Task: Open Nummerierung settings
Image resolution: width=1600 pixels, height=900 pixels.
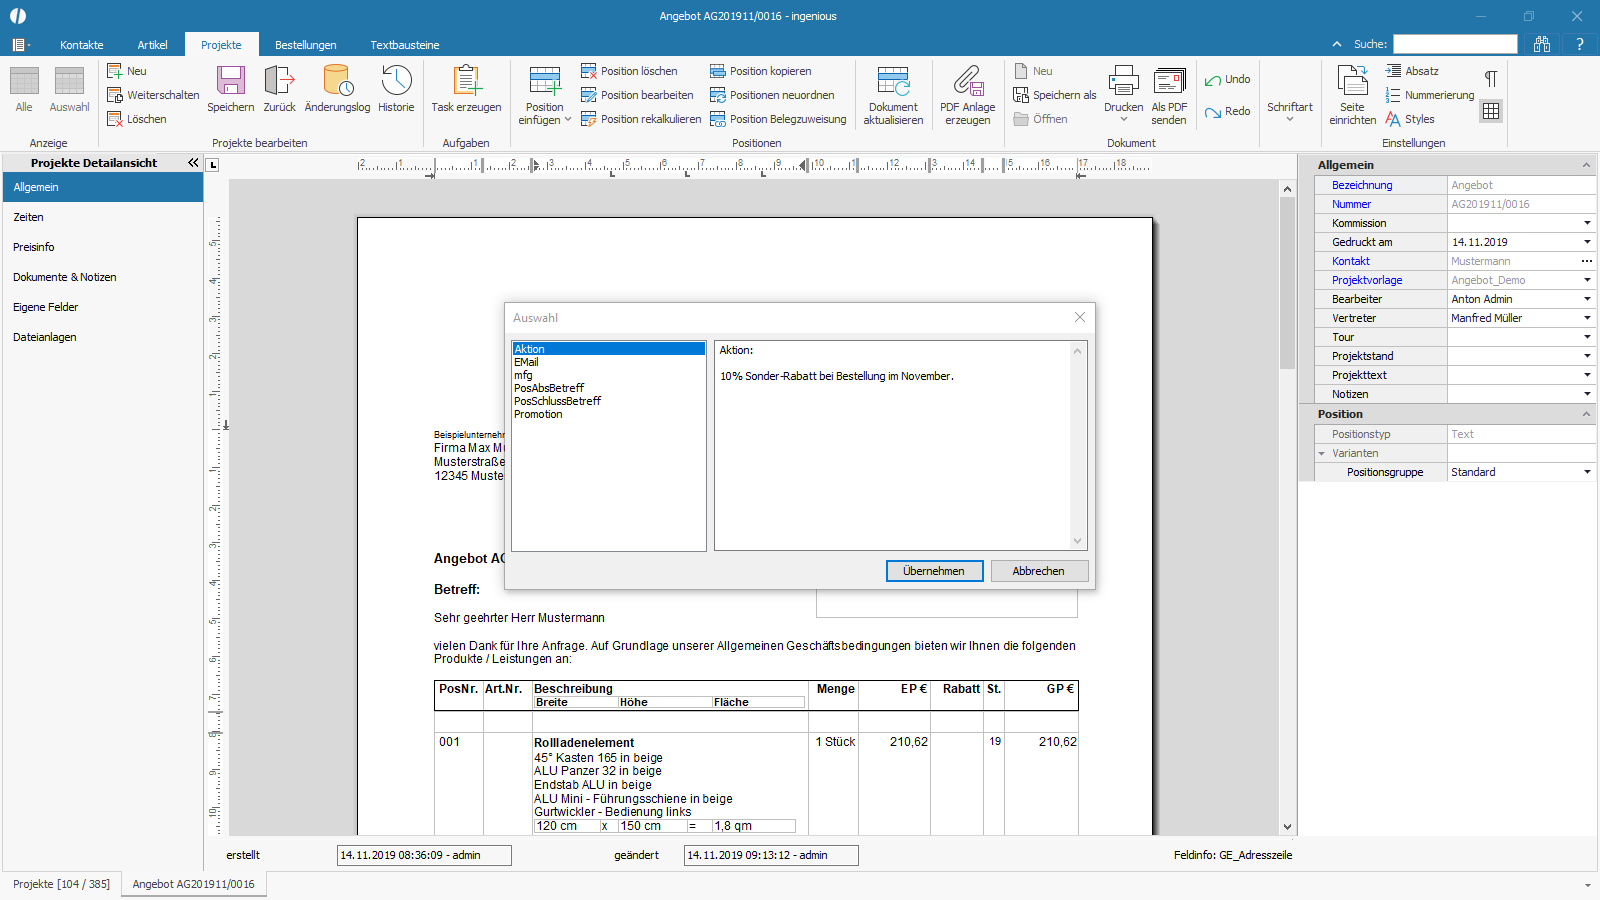Action: point(1429,95)
